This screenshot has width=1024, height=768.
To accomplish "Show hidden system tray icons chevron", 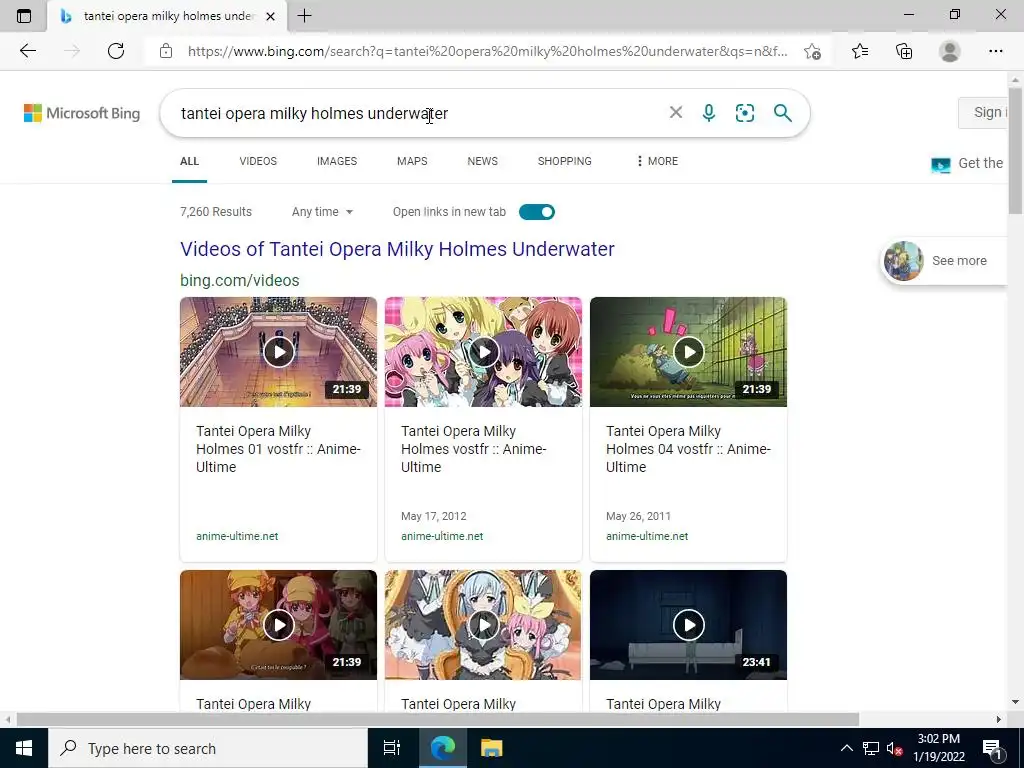I will click(x=846, y=748).
